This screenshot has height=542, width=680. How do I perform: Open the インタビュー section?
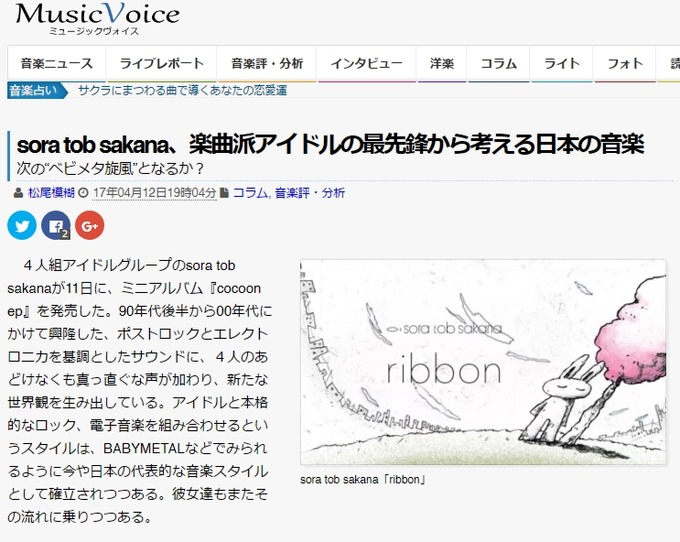[367, 64]
